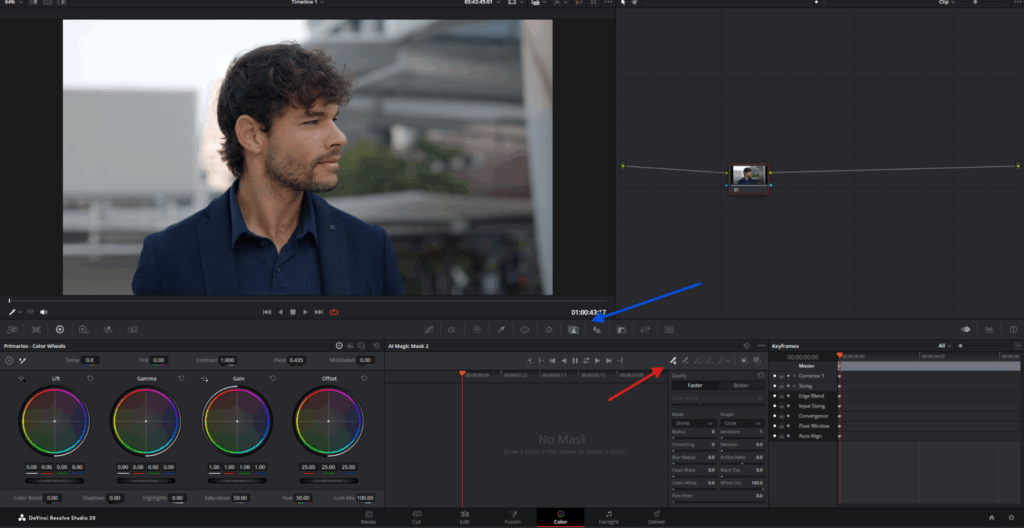Open Magic Mask palette options menu
The width and height of the screenshot is (1024, 528).
coord(761,346)
